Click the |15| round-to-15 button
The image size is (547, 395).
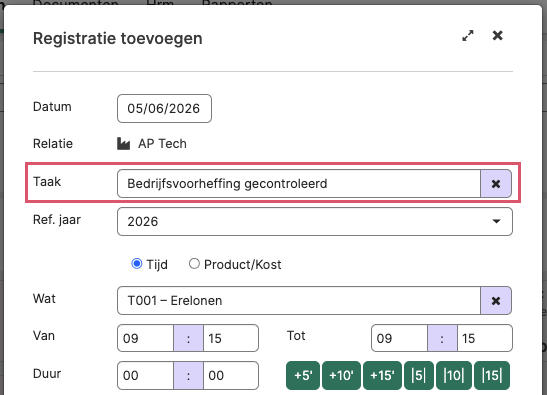492,375
